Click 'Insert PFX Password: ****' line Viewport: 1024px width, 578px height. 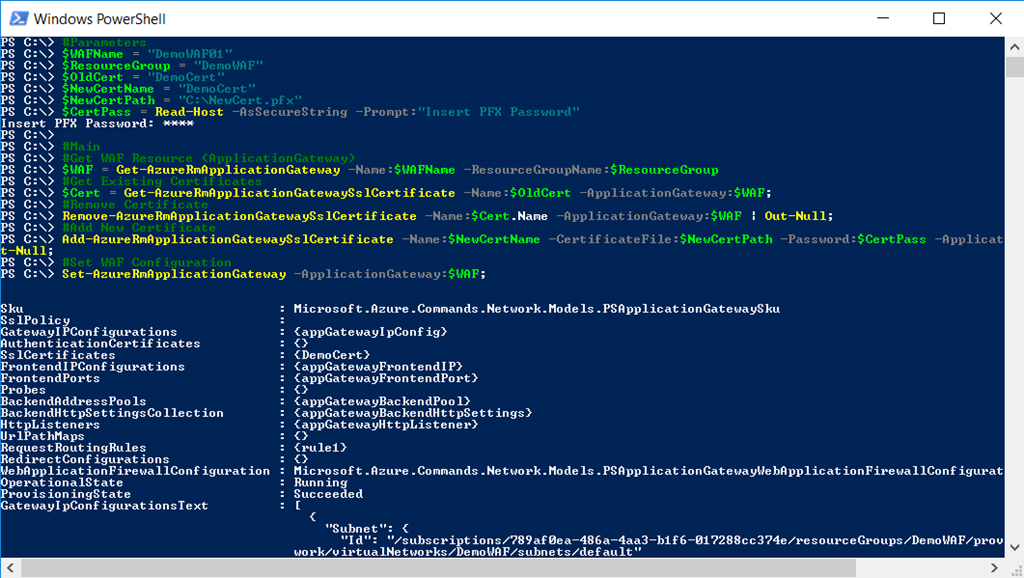pos(97,123)
